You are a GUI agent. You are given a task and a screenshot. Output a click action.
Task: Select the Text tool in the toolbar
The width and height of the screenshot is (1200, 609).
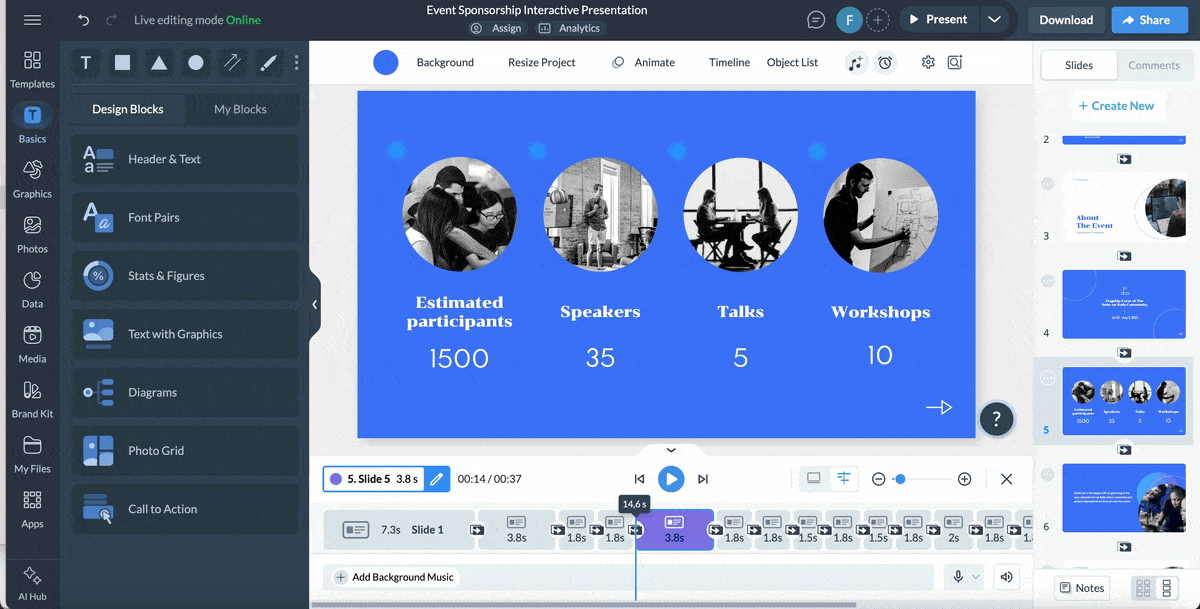tap(85, 62)
